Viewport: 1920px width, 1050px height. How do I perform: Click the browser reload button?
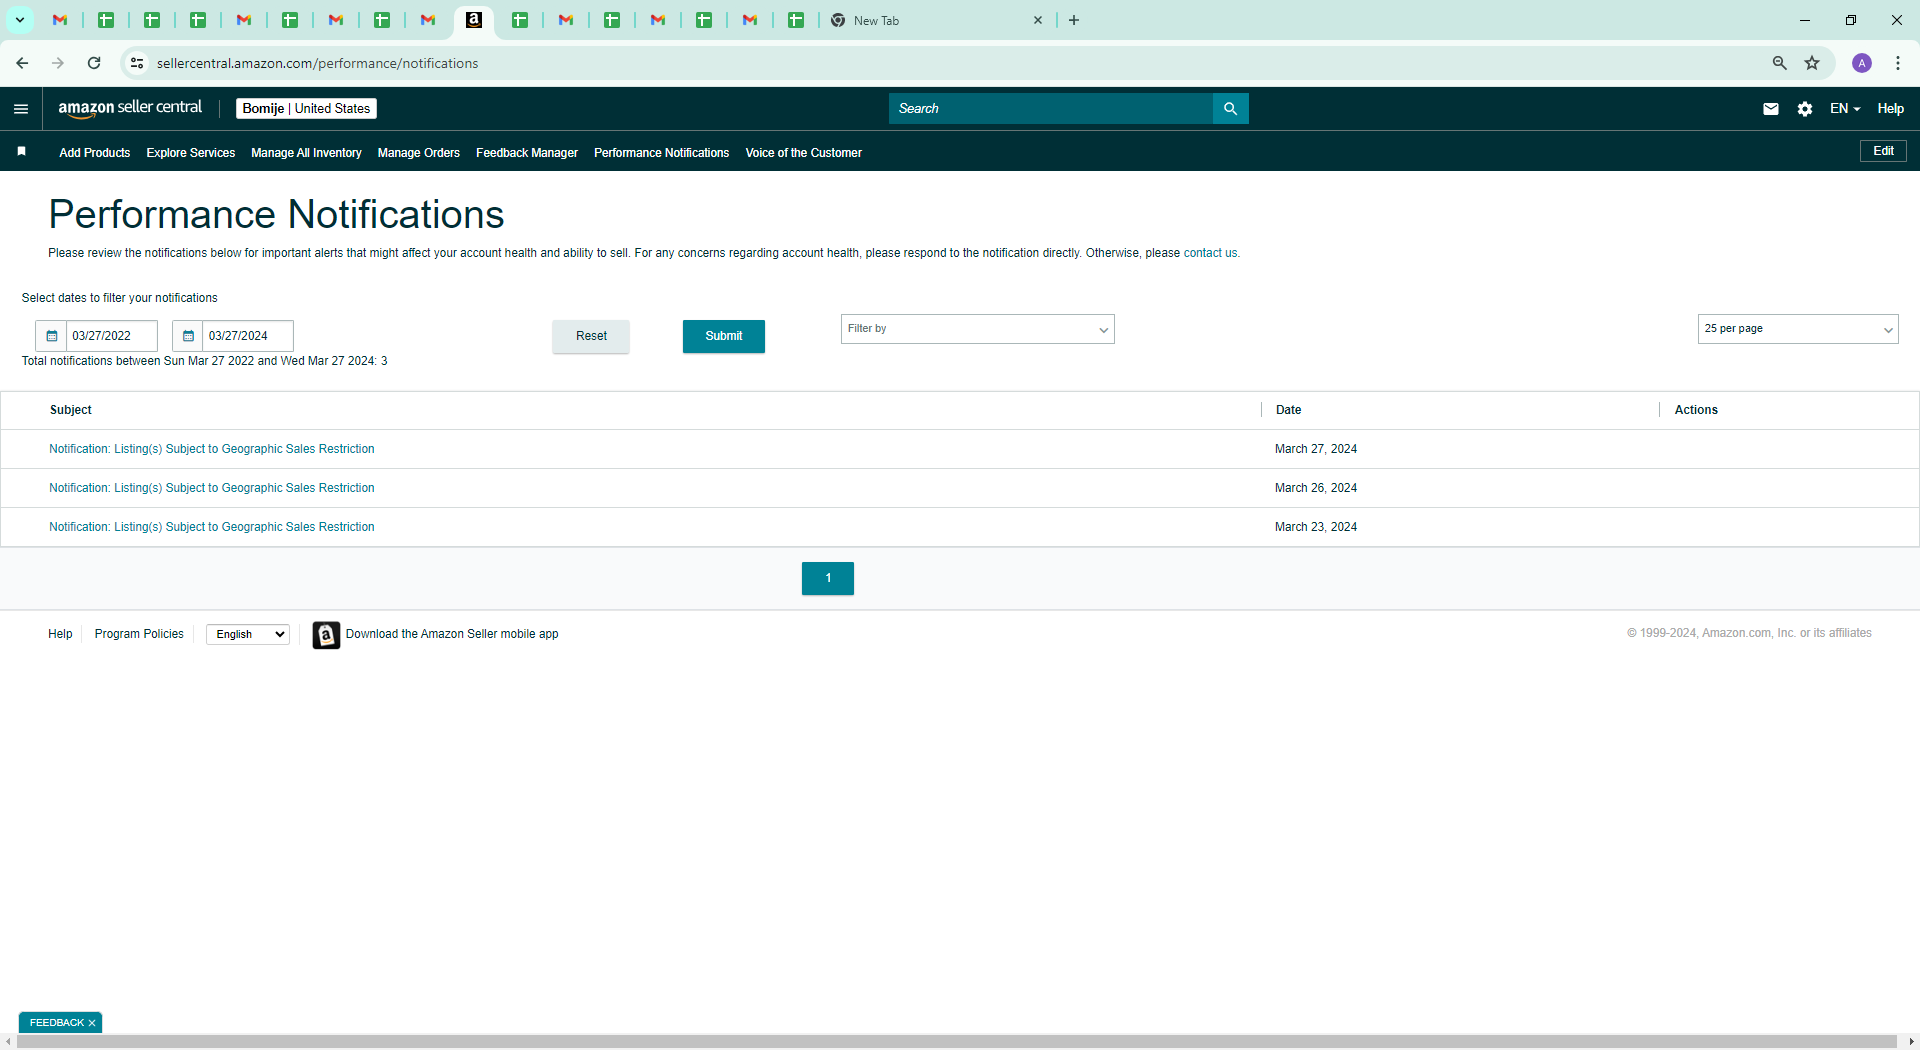coord(94,63)
